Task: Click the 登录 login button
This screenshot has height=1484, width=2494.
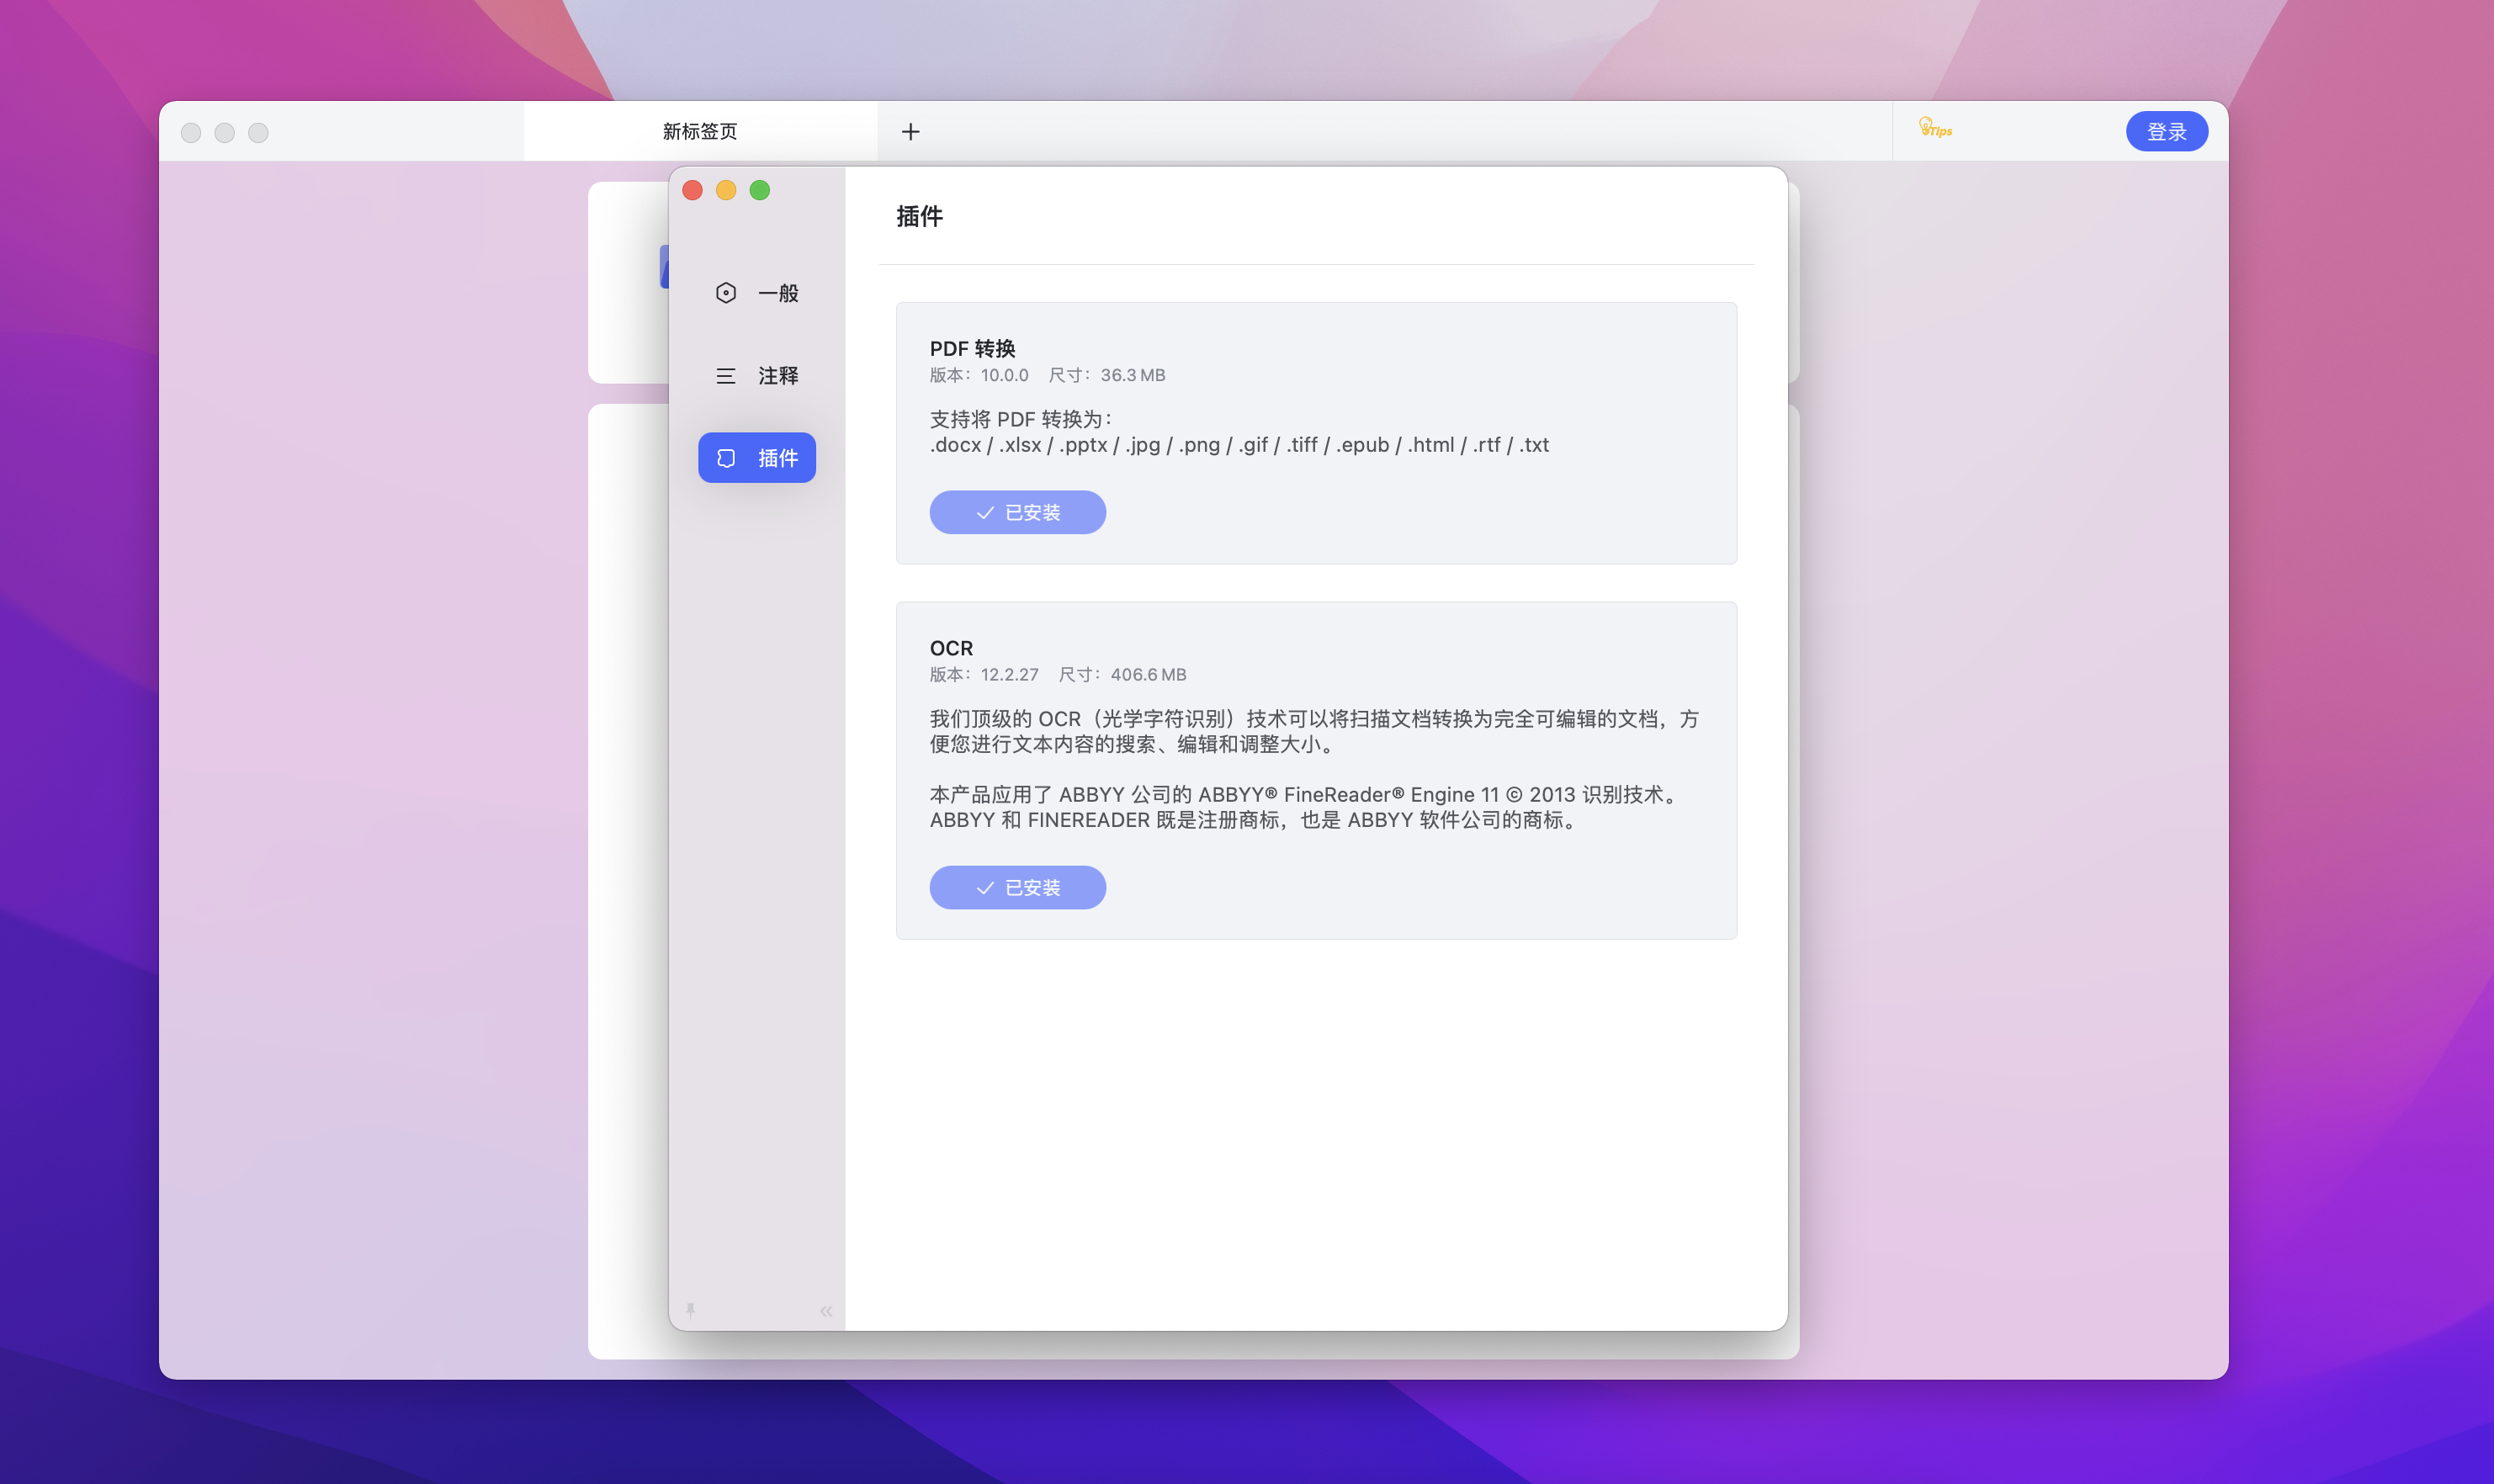Action: click(2166, 132)
